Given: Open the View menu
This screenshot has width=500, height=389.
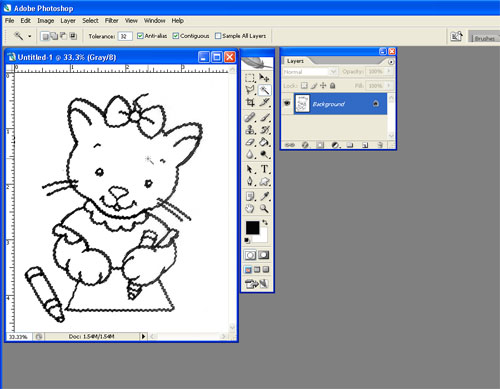Looking at the screenshot, I should pos(131,21).
